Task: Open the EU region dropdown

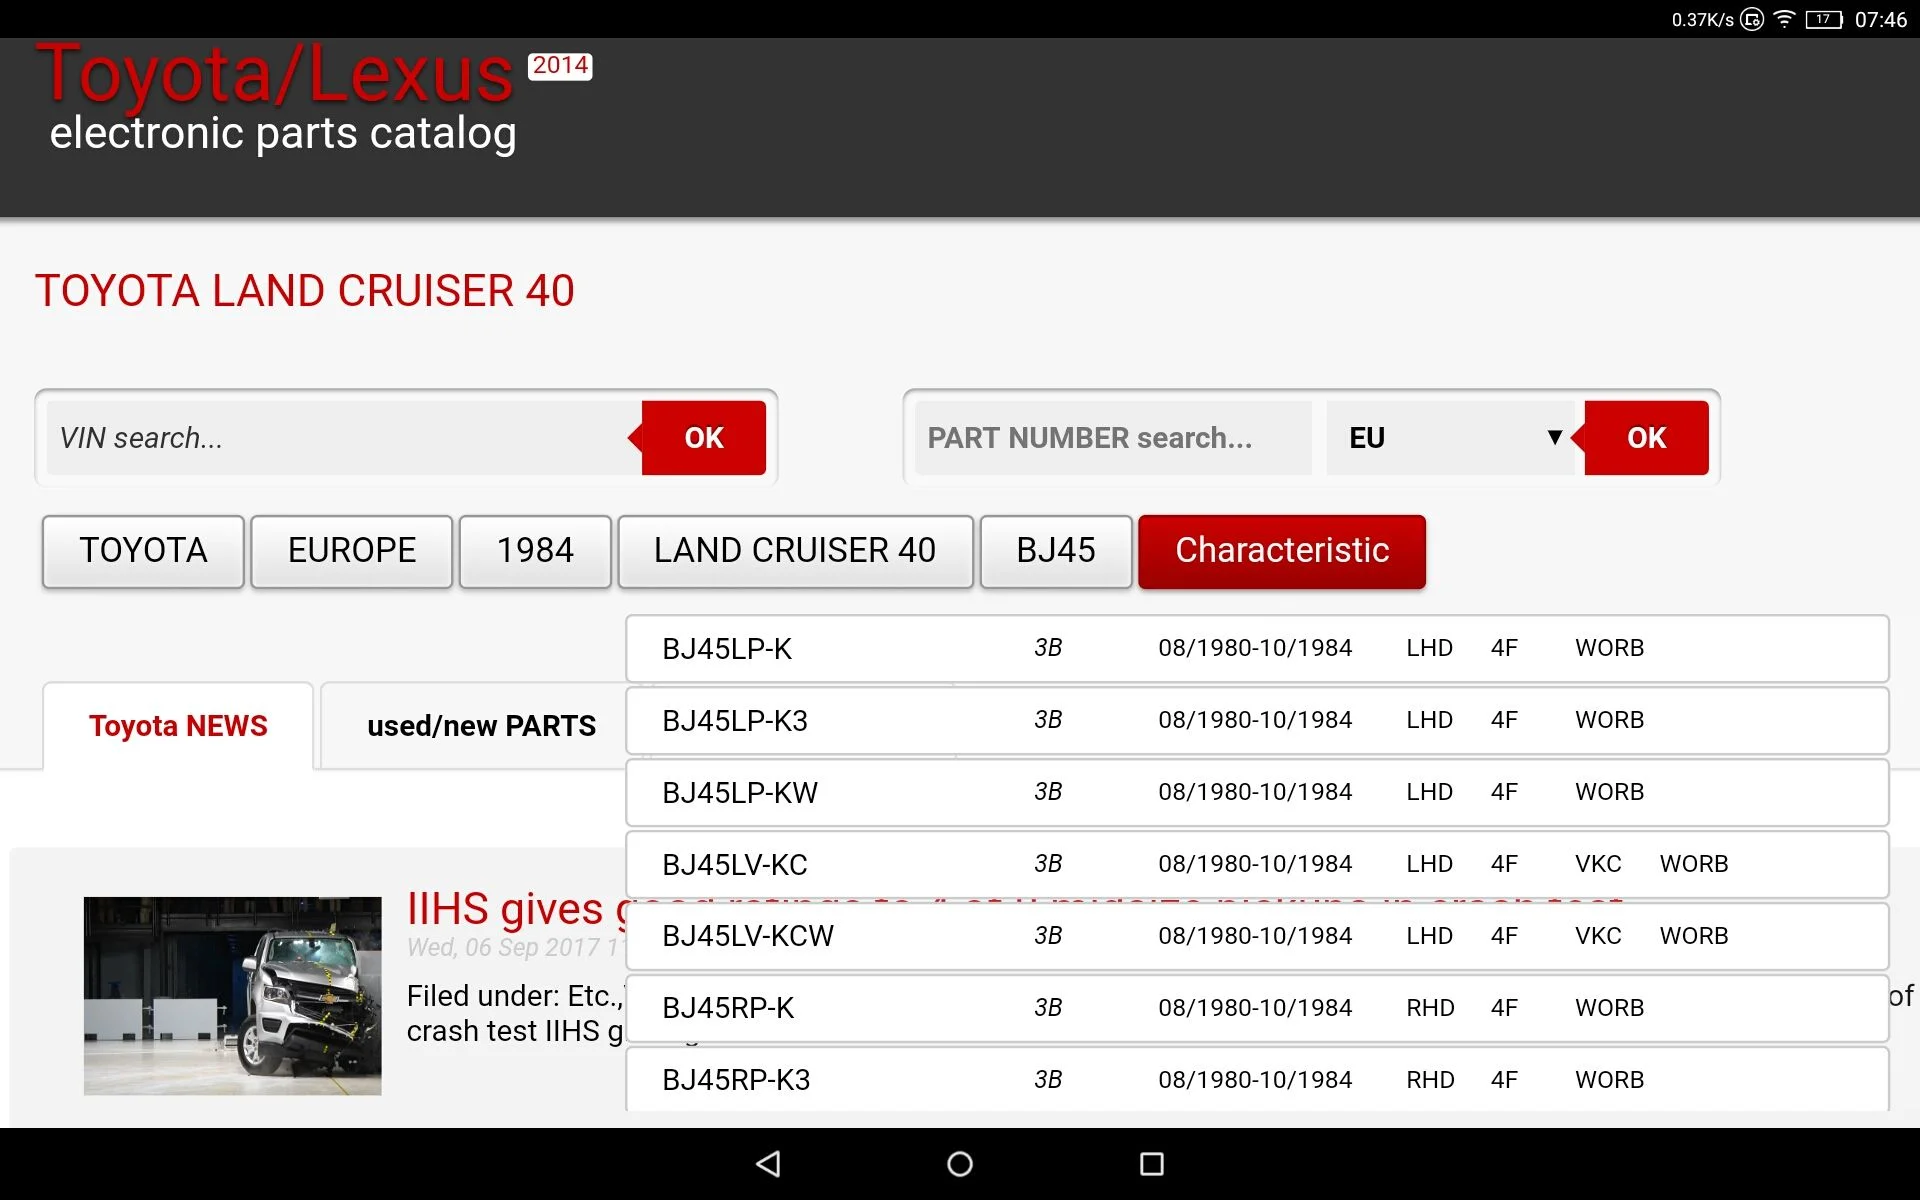Action: click(x=1452, y=438)
